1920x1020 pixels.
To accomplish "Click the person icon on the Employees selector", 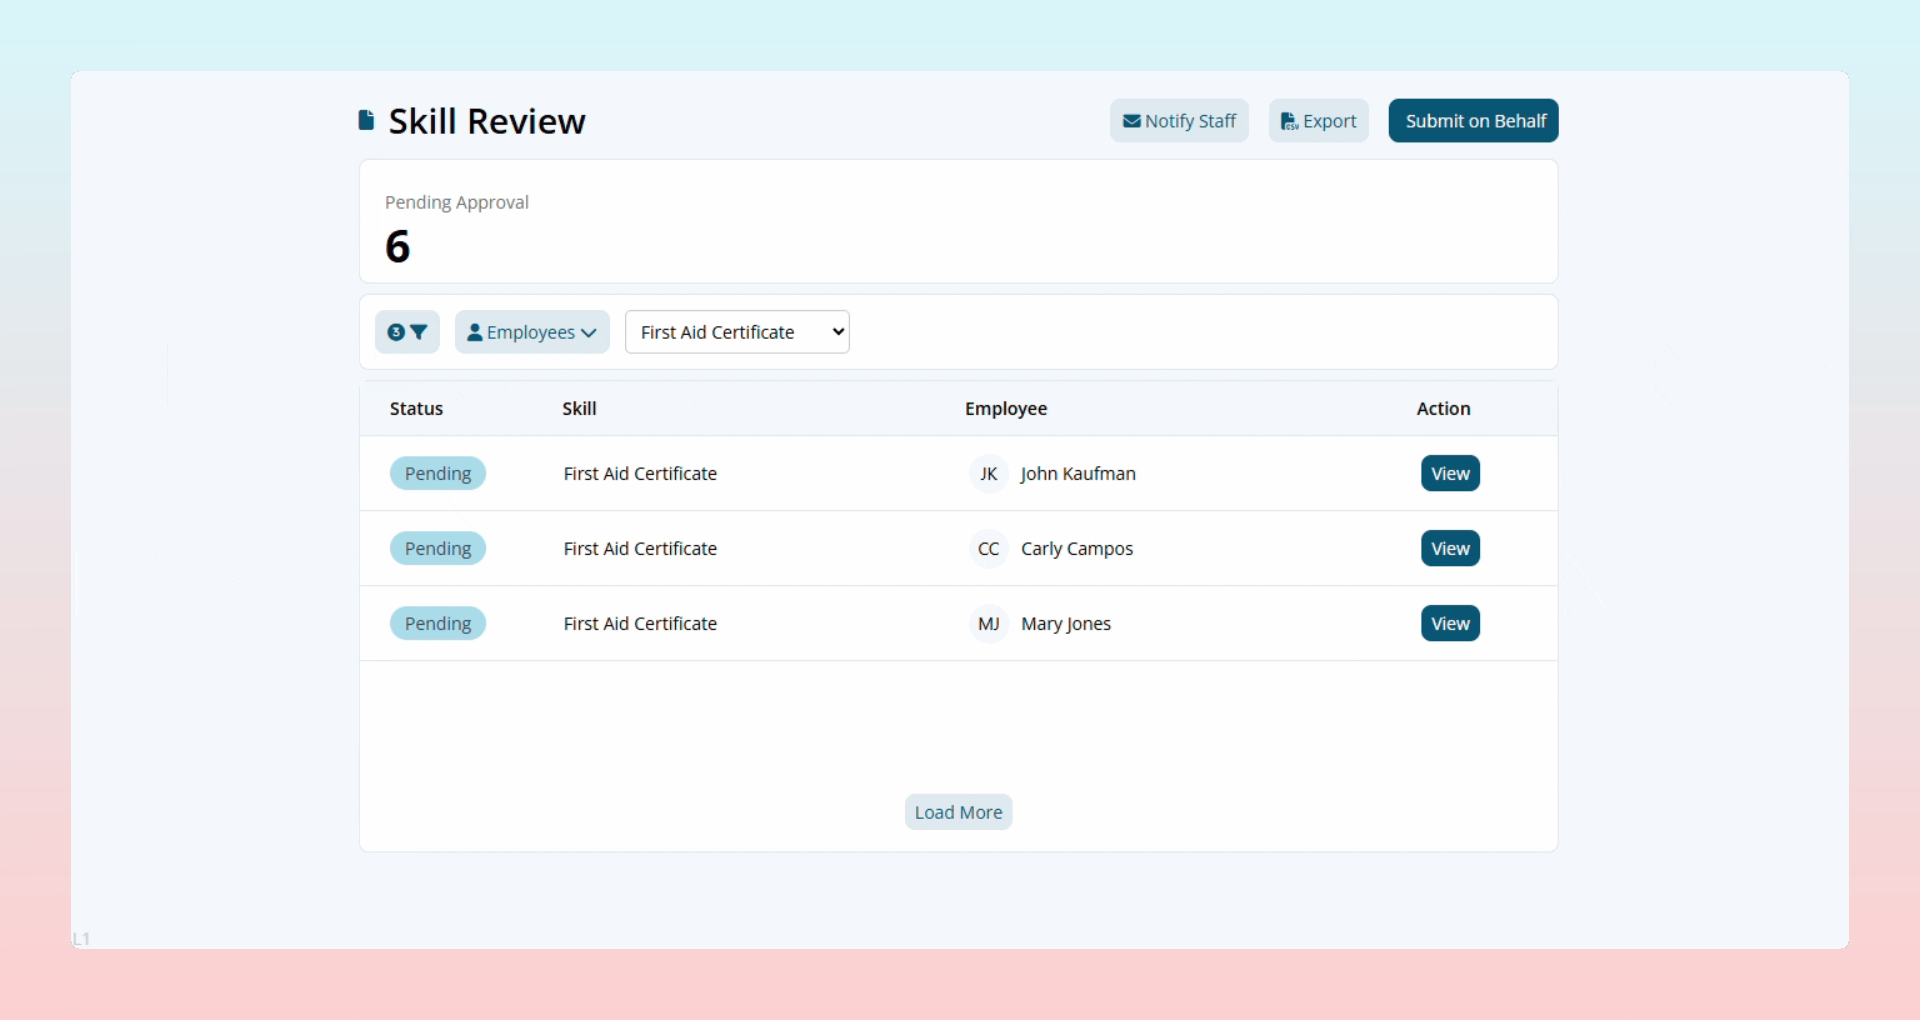I will (476, 331).
